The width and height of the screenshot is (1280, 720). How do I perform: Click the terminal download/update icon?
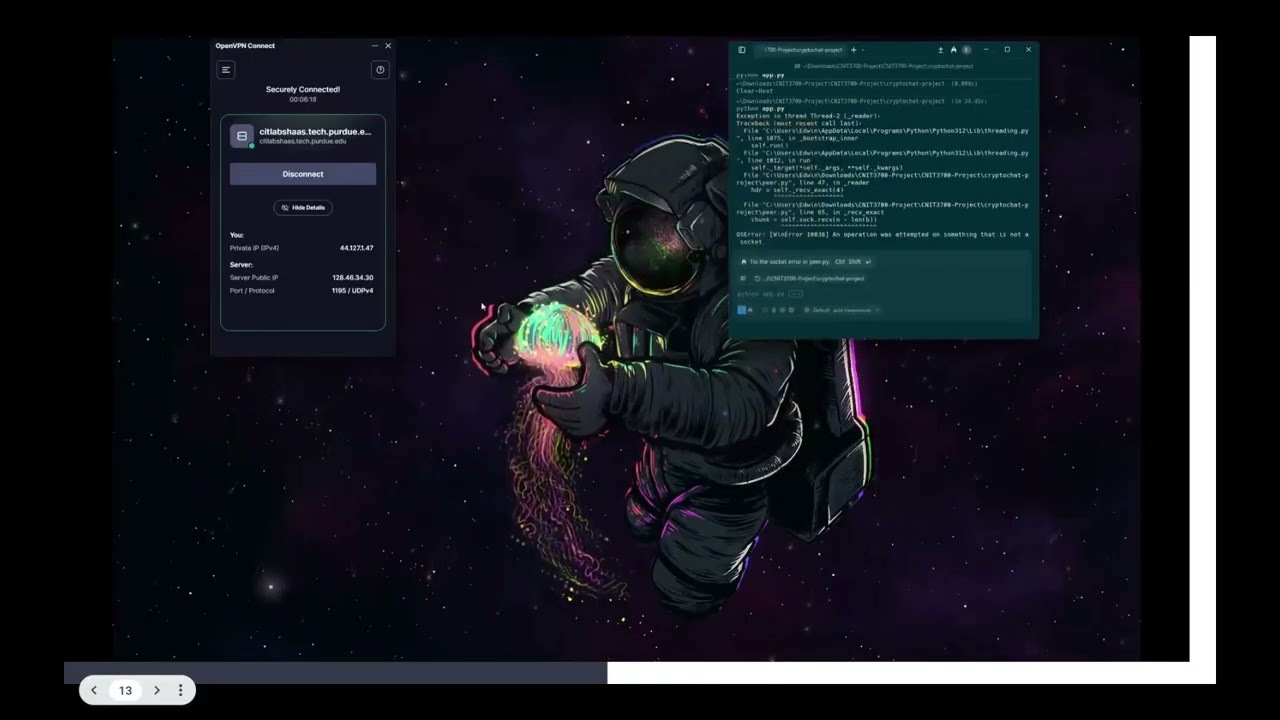pos(940,50)
